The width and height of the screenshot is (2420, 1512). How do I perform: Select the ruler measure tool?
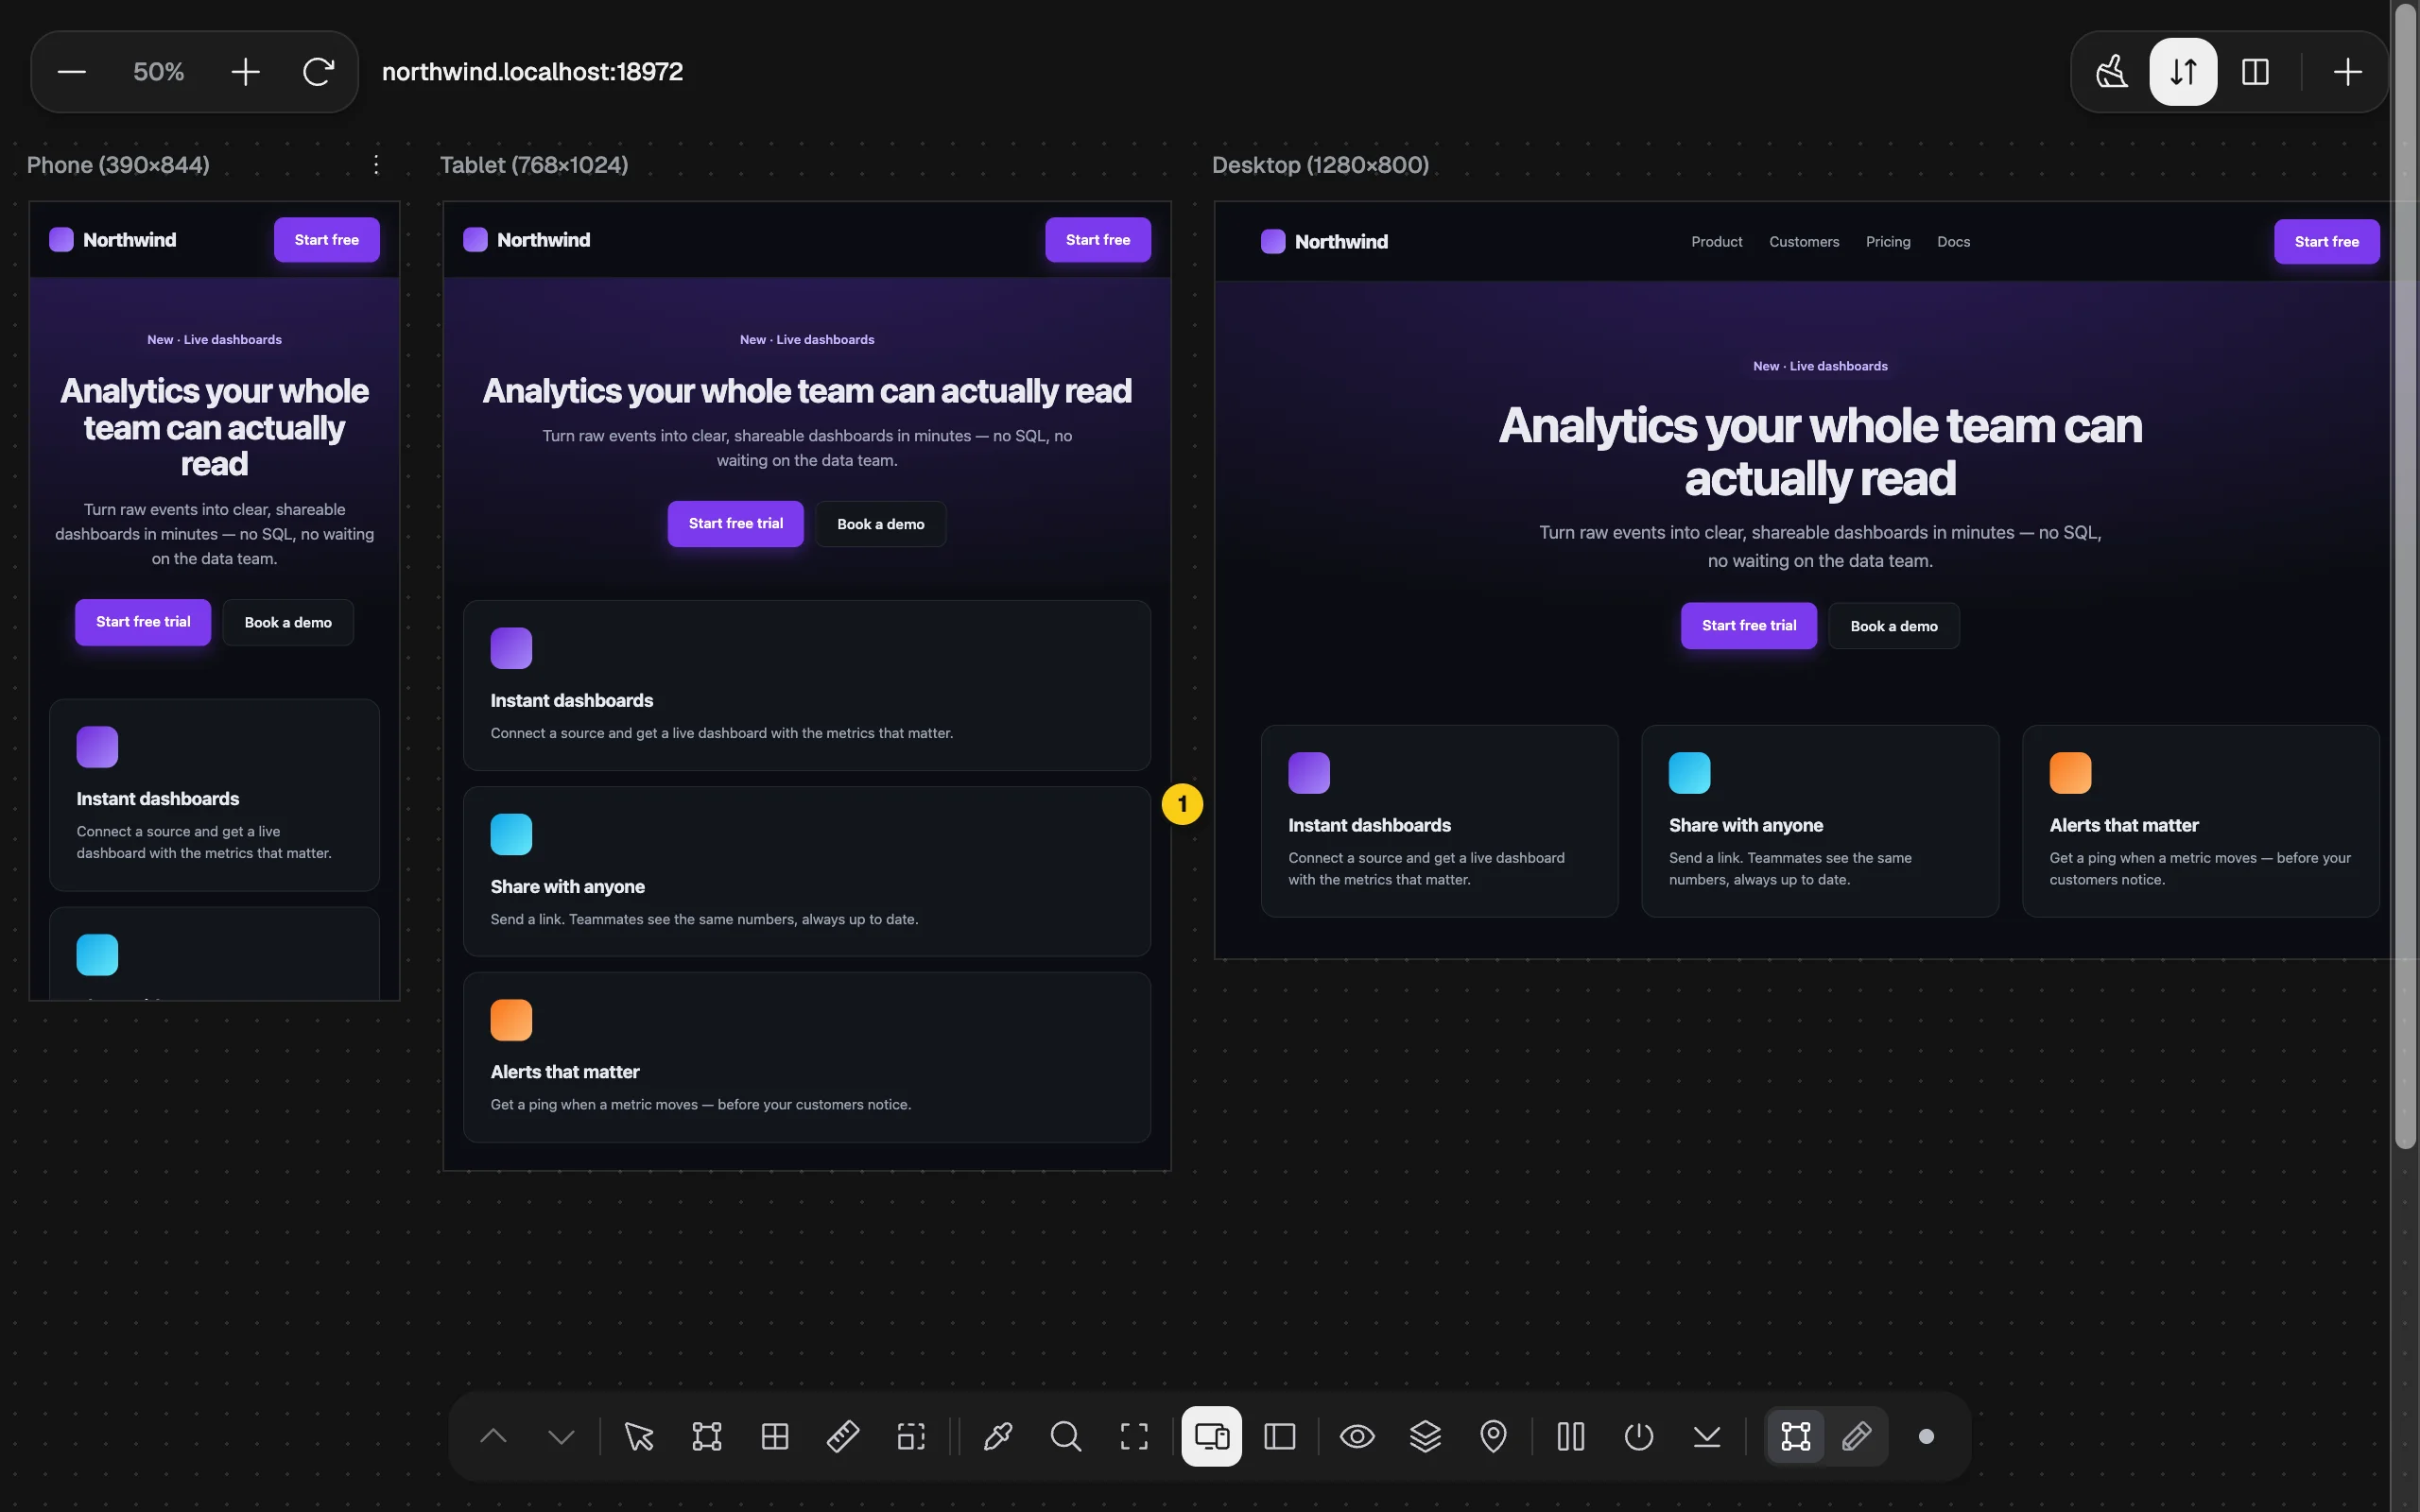(843, 1437)
